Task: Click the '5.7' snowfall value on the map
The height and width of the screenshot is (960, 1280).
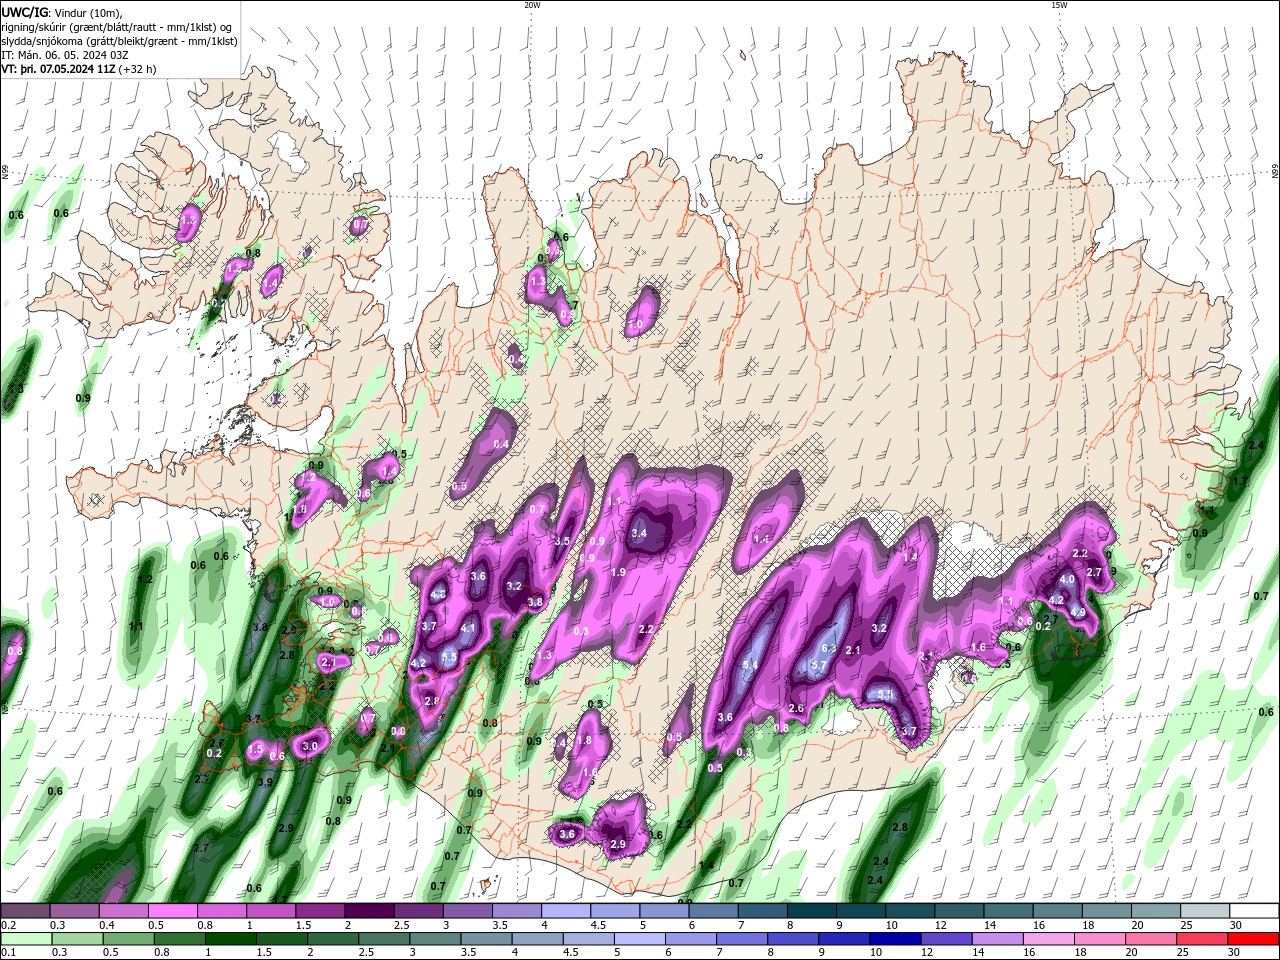Action: point(819,665)
